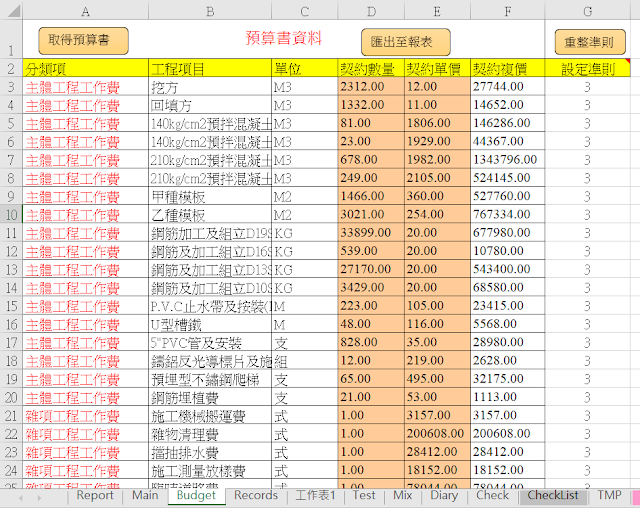This screenshot has width=640, height=508.
Task: Select quantity cell 27170.00
Action: (371, 269)
